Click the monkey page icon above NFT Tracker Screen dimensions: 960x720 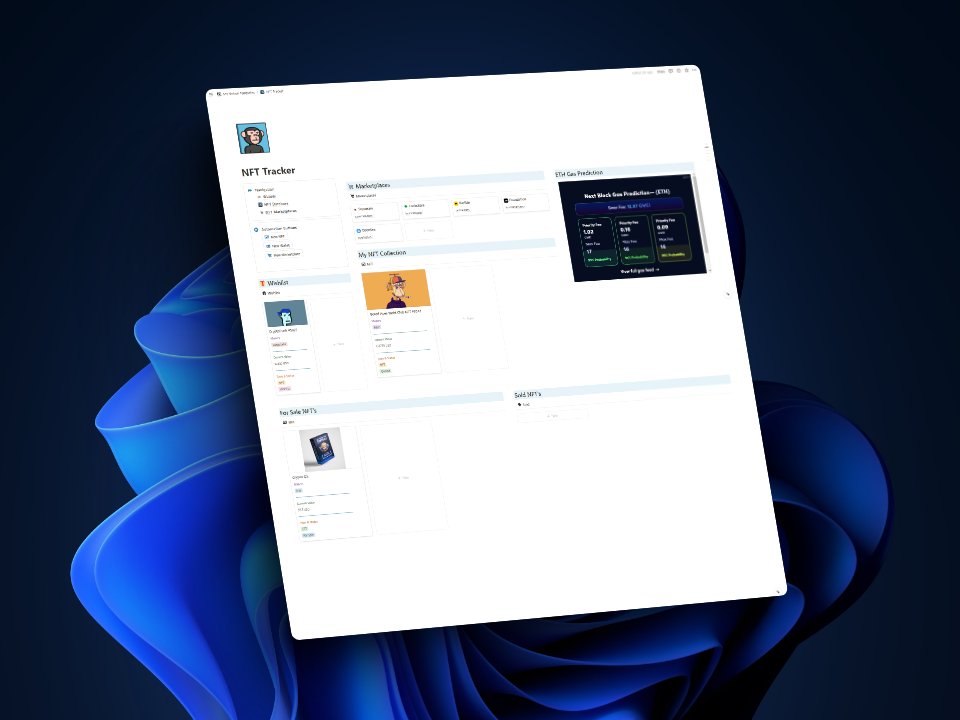pyautogui.click(x=252, y=138)
